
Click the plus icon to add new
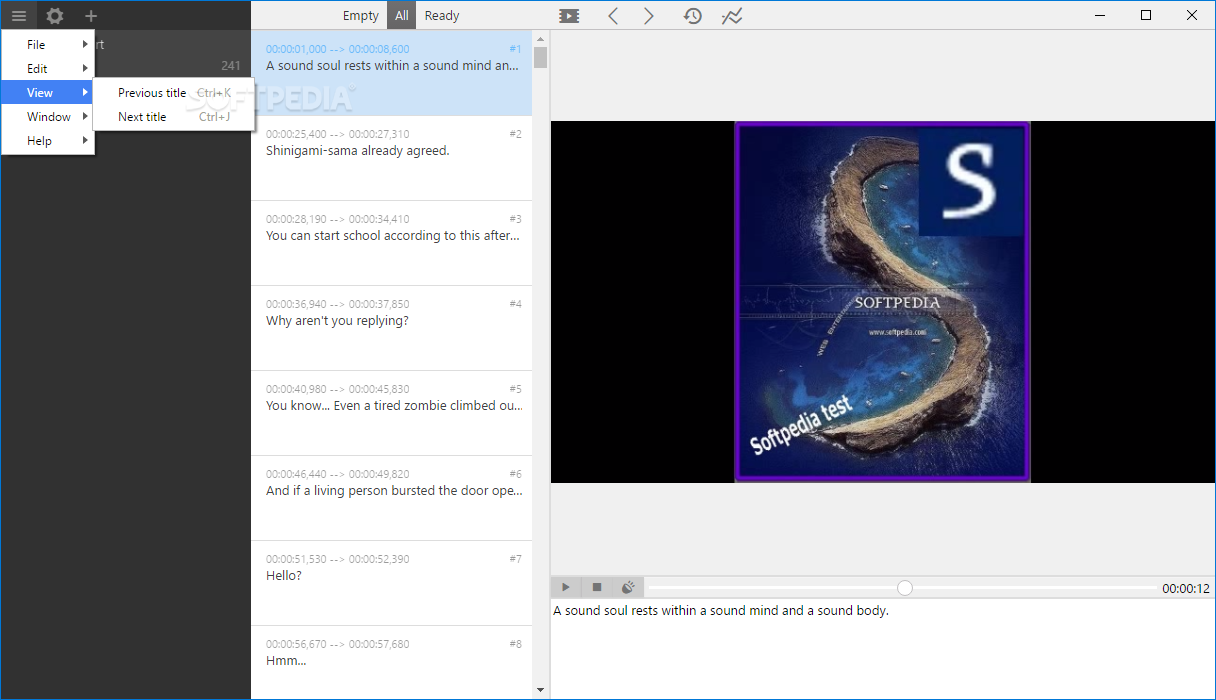click(91, 16)
